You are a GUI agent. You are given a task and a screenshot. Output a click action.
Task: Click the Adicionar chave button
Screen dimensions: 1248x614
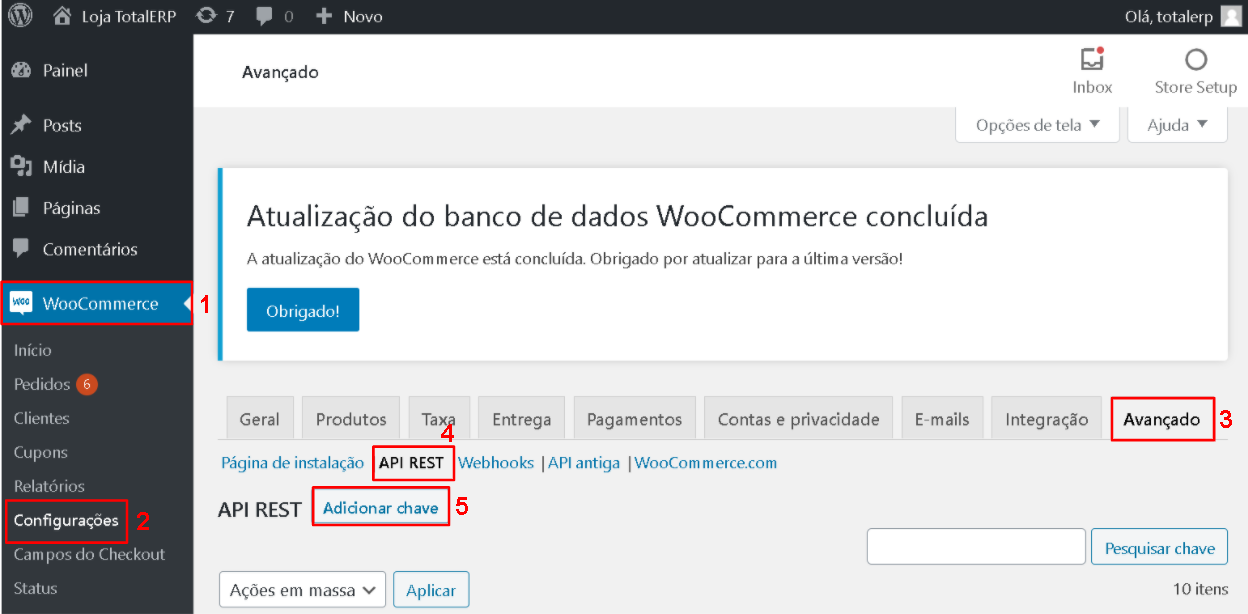[x=381, y=508]
